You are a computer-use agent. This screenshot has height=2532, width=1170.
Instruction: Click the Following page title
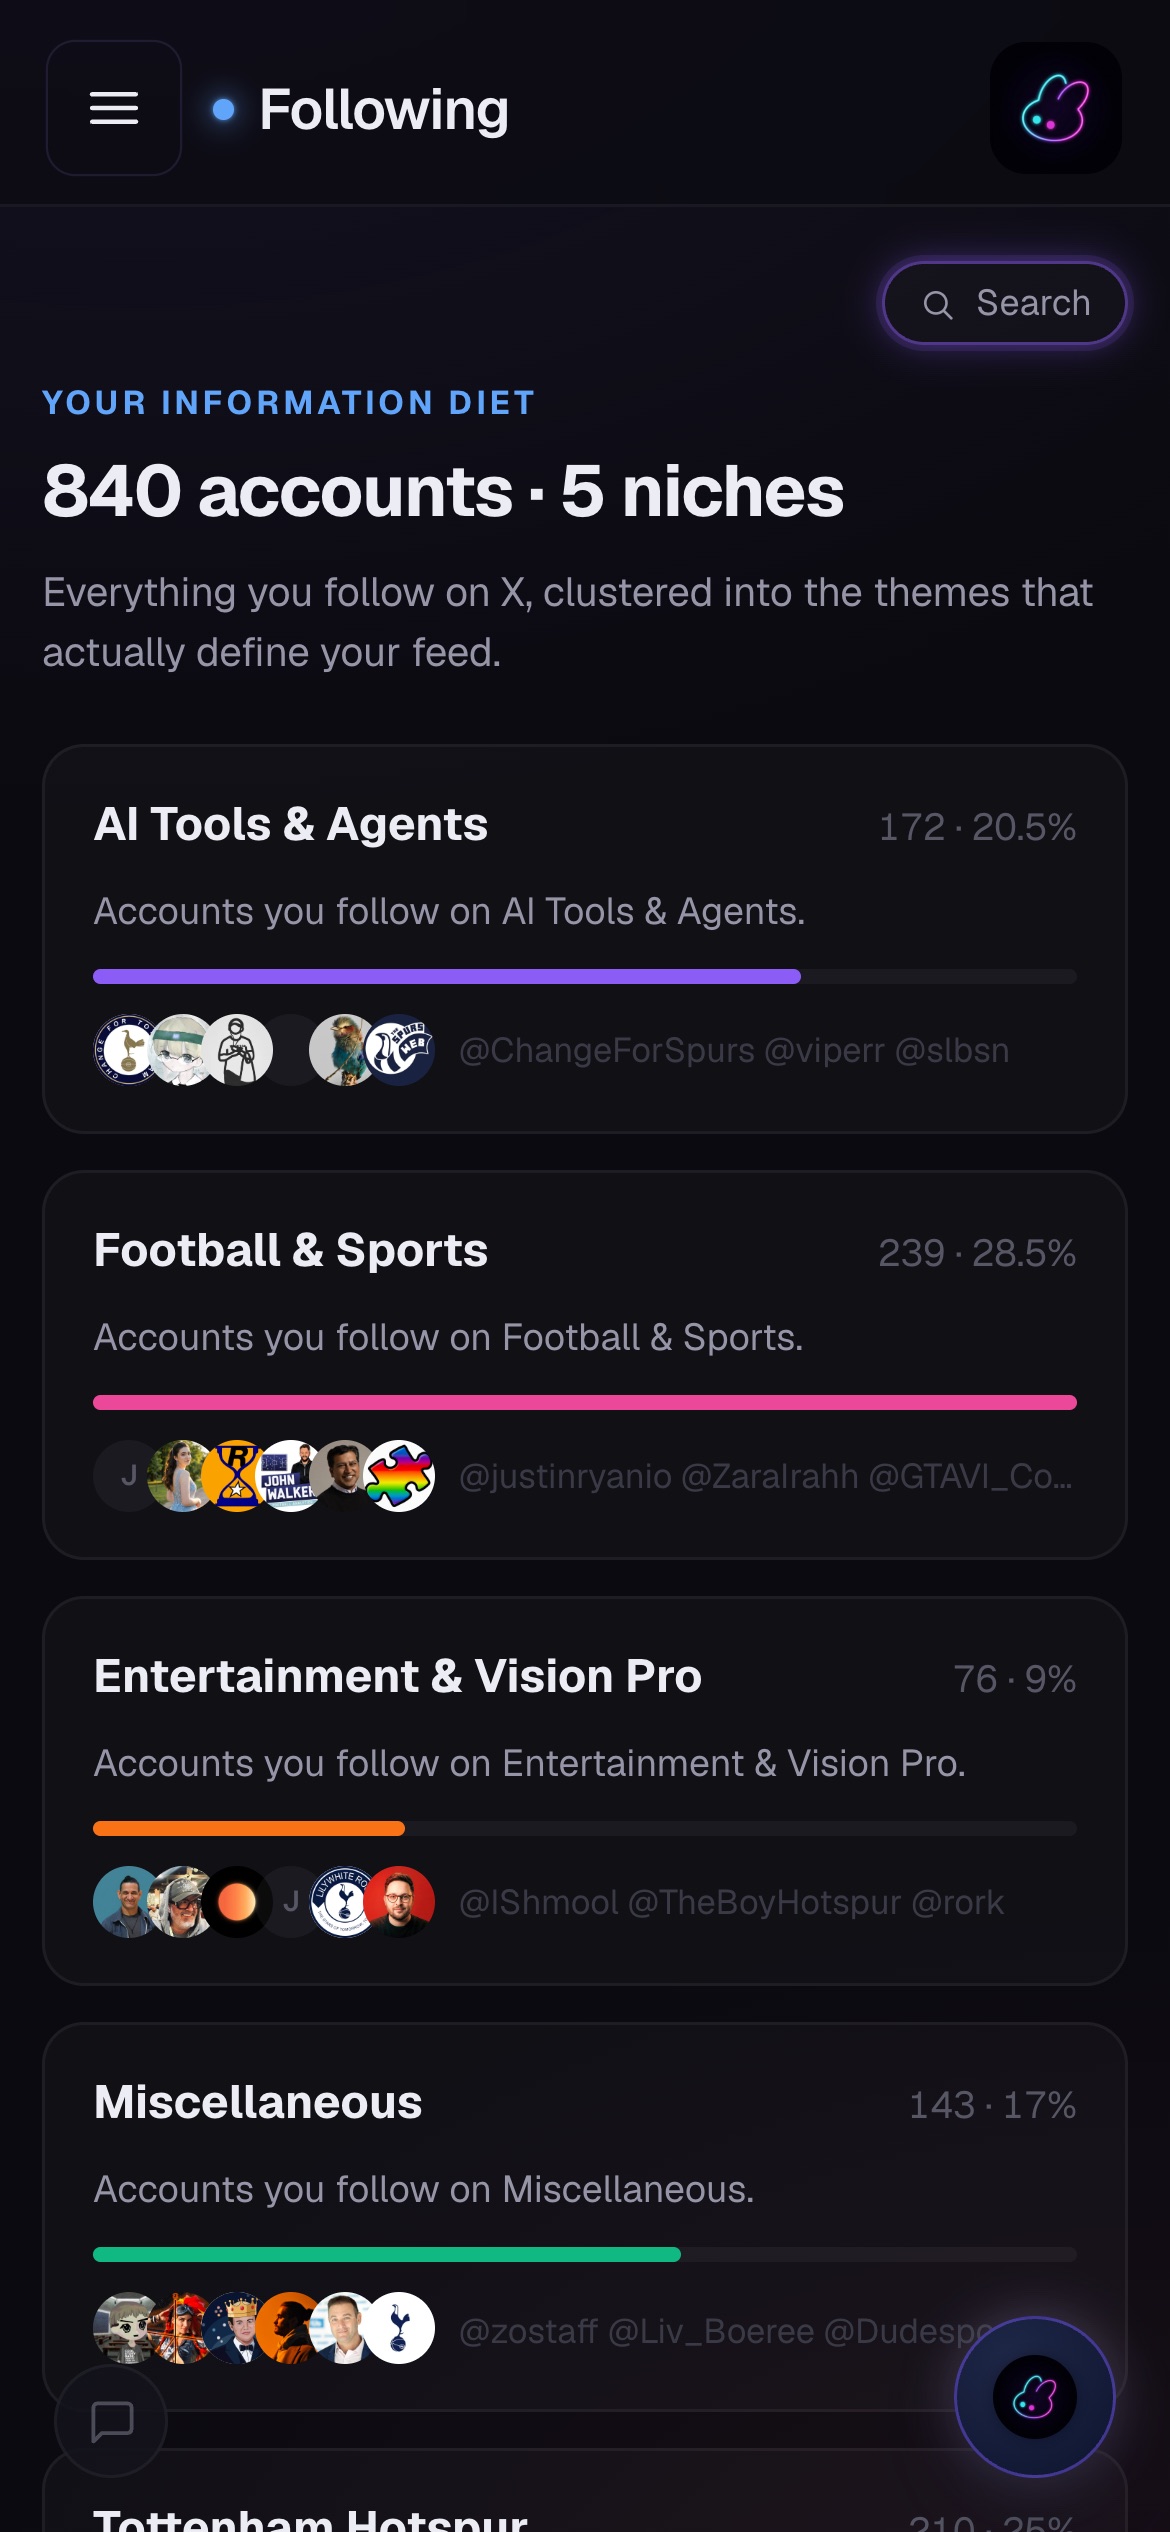point(384,109)
